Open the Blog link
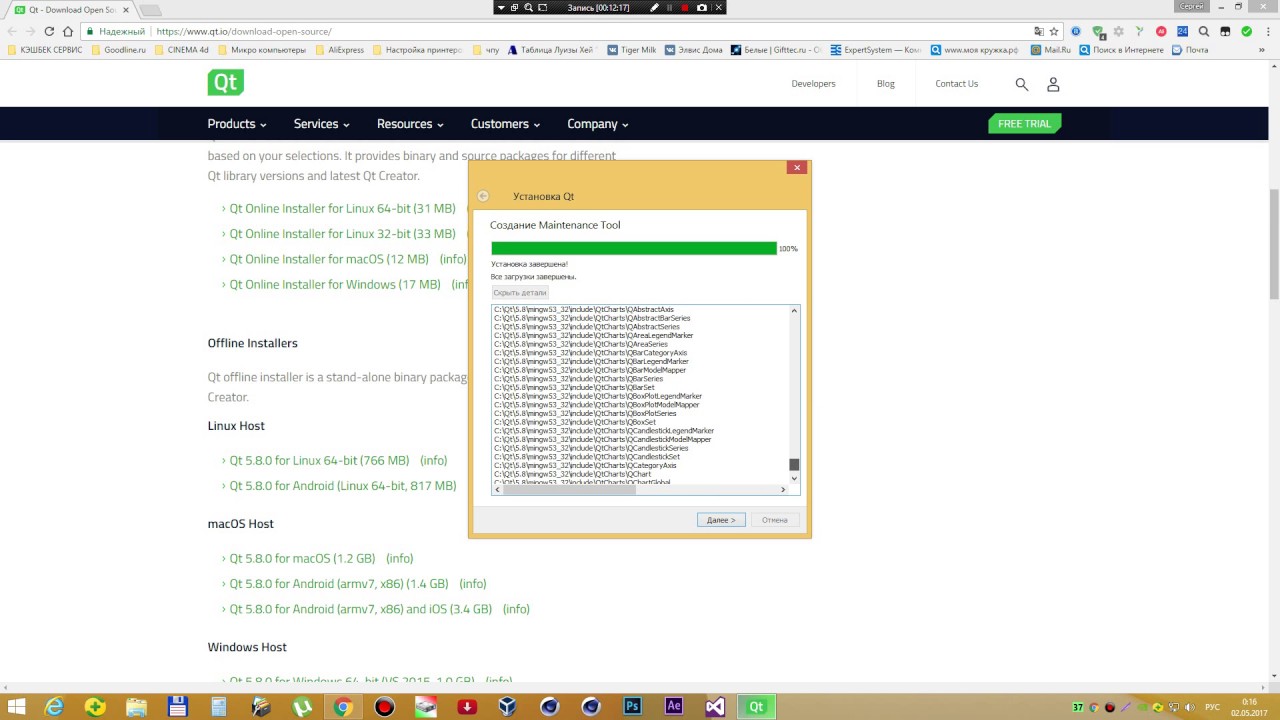This screenshot has height=720, width=1280. [886, 84]
